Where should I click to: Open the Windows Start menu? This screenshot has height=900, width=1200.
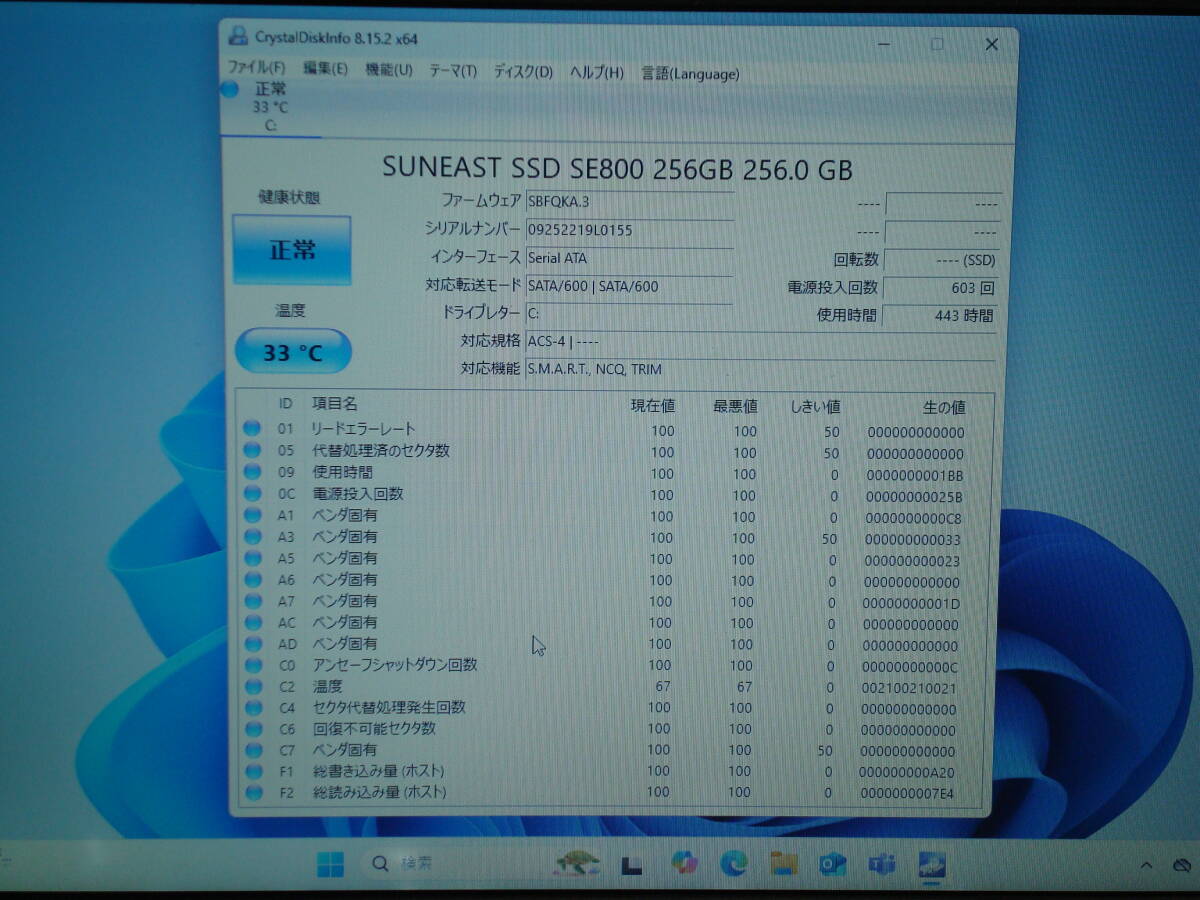click(329, 863)
